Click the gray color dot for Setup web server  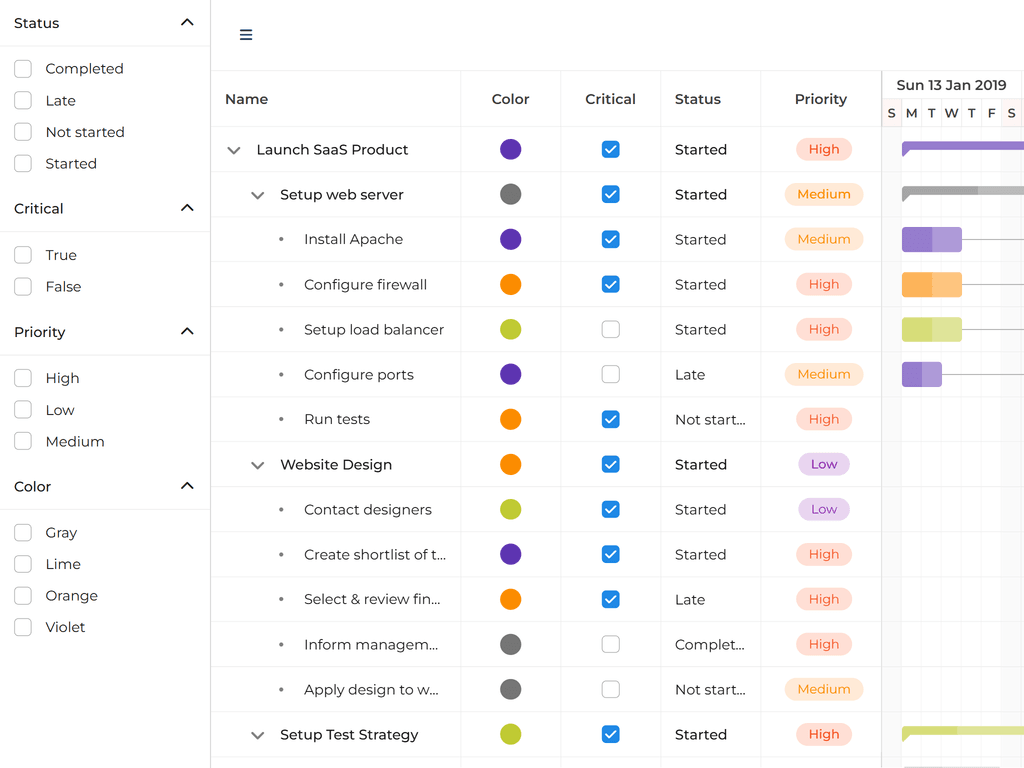tap(510, 194)
